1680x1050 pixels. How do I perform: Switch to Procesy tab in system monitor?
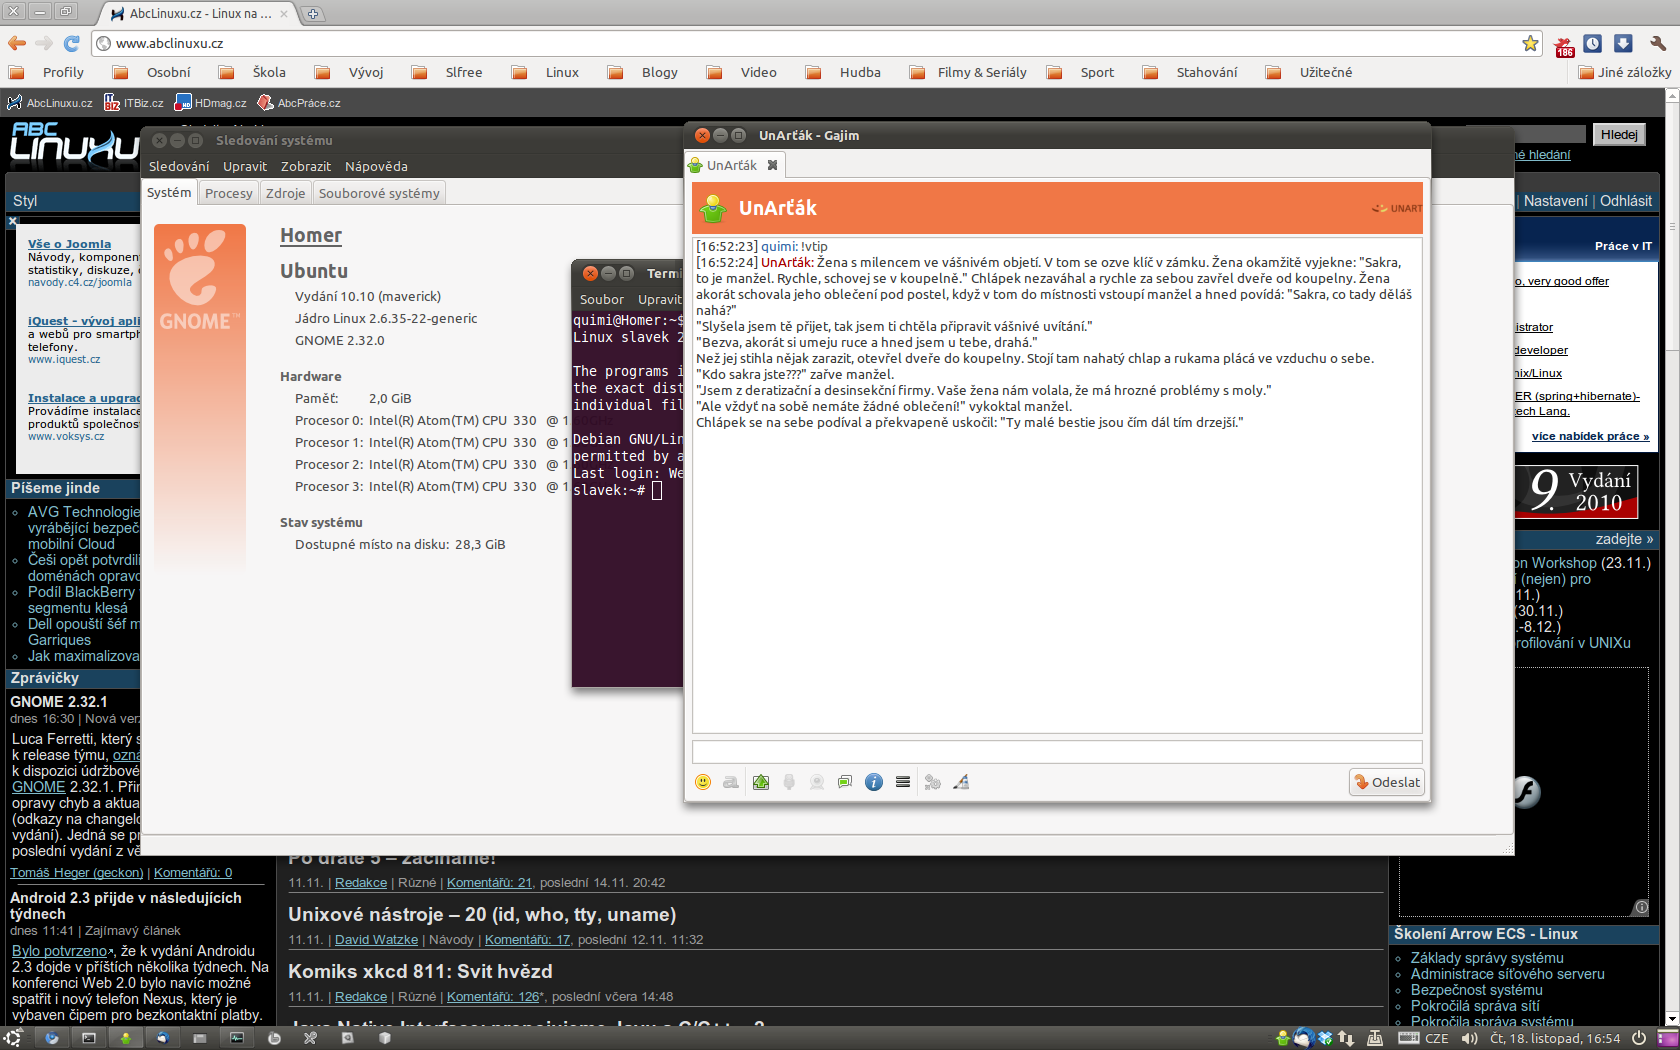pyautogui.click(x=229, y=193)
